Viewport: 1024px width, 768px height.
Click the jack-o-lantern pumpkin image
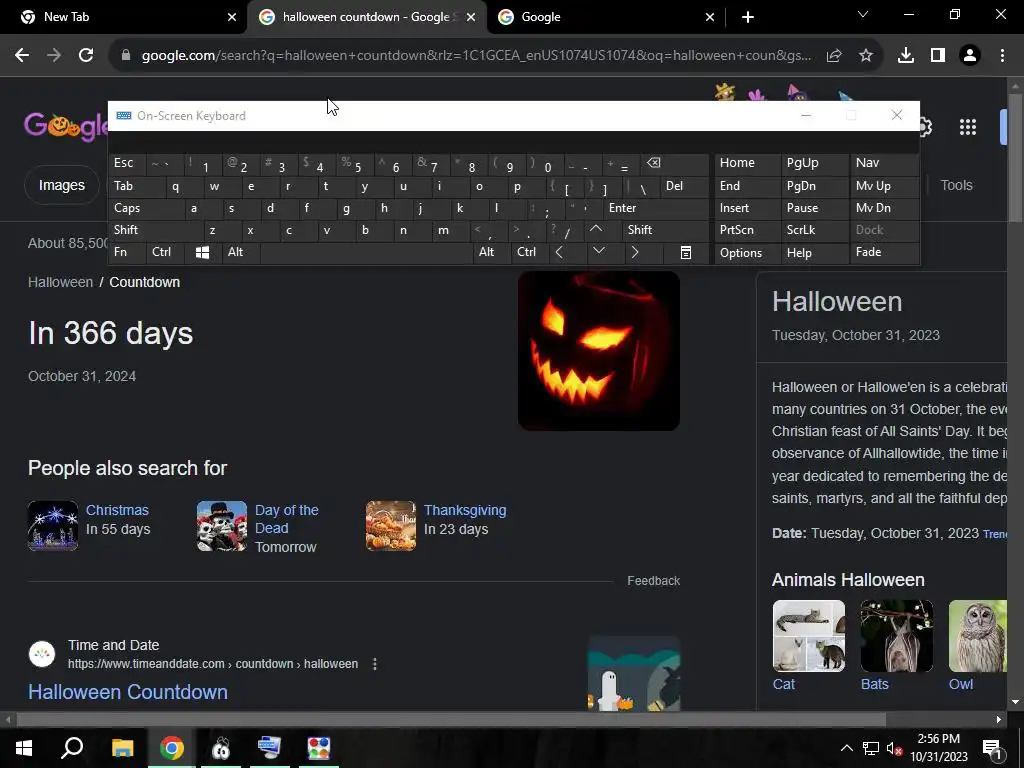point(599,351)
